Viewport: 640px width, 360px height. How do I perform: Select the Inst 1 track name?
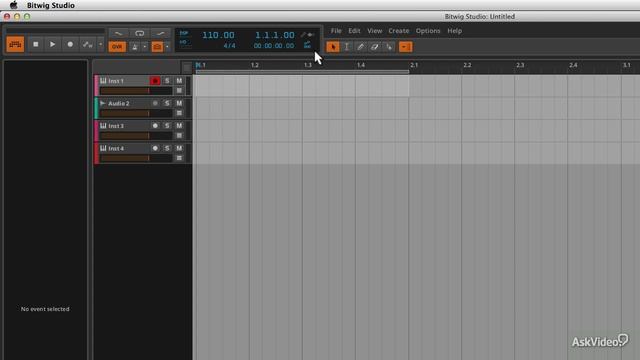tap(116, 81)
